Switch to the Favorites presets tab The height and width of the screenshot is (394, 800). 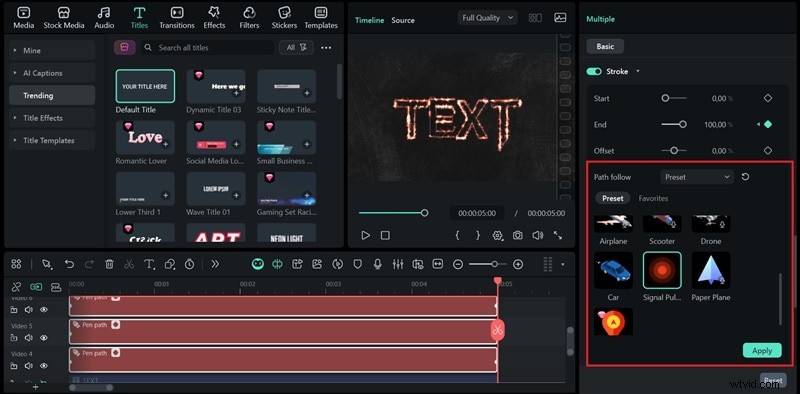tap(653, 198)
